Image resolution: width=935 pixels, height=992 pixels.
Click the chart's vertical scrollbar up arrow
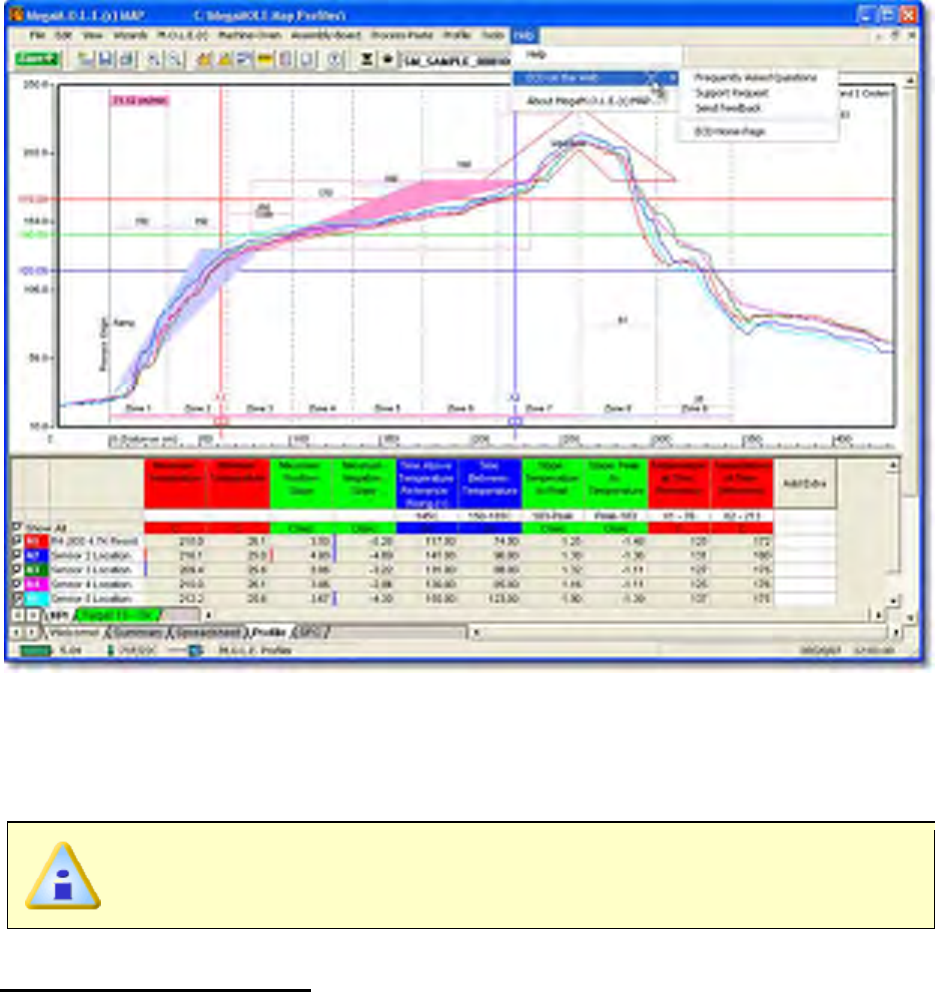click(910, 80)
